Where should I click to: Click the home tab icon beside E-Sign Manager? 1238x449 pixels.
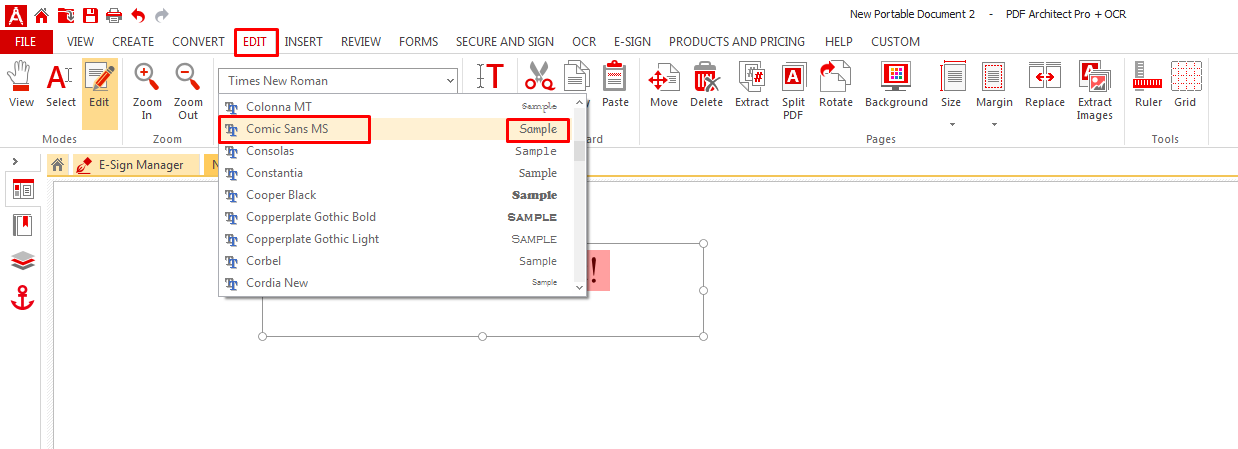(x=58, y=165)
